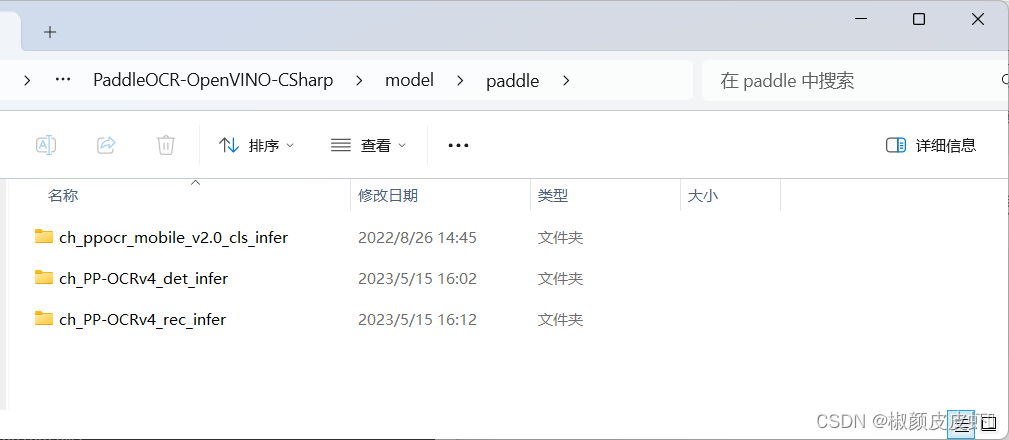The width and height of the screenshot is (1009, 440).
Task: Sort by 大小 column header
Action: pyautogui.click(x=703, y=196)
